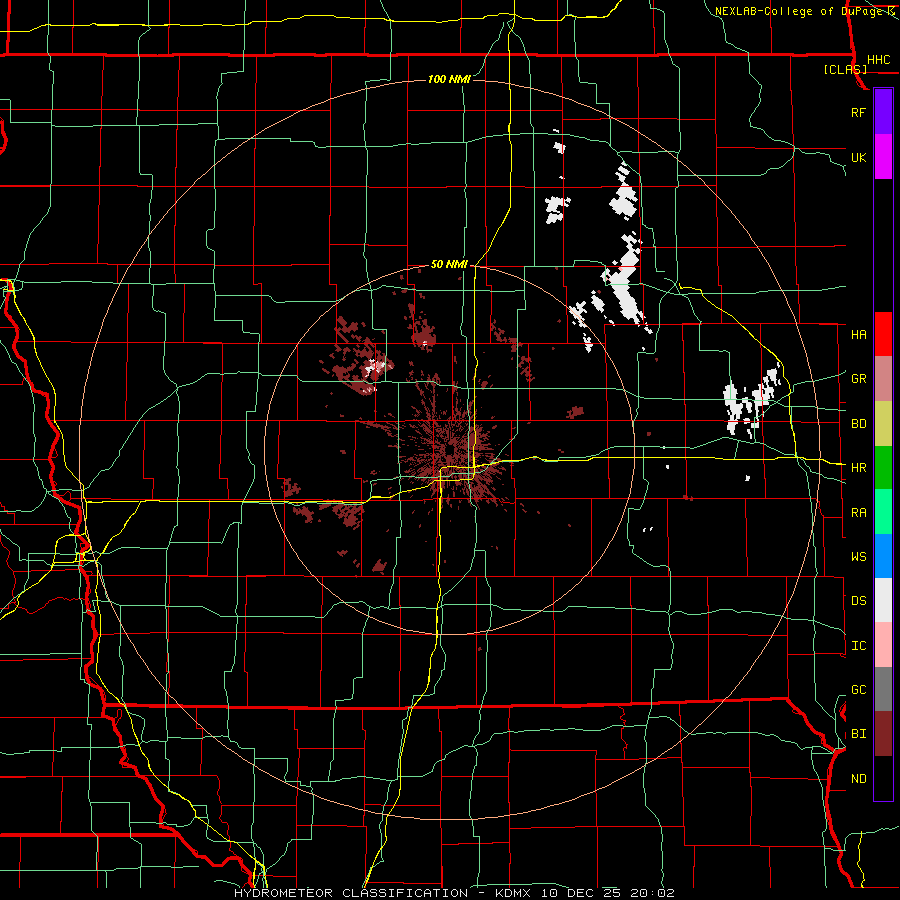Click the HR green legend color block
The image size is (900, 900).
click(x=883, y=468)
